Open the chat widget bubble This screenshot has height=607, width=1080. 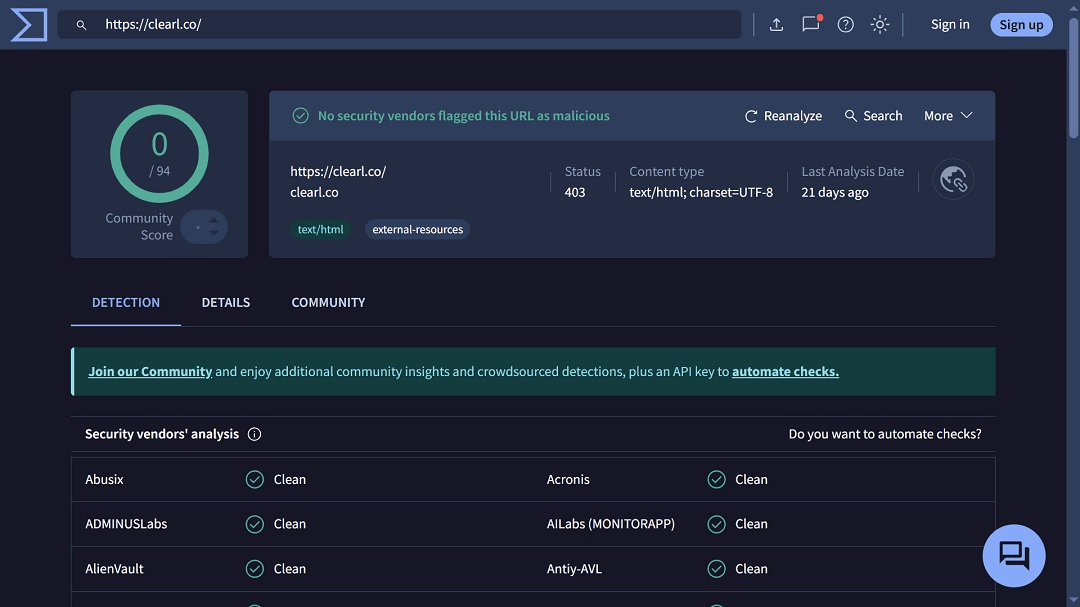click(x=1014, y=555)
